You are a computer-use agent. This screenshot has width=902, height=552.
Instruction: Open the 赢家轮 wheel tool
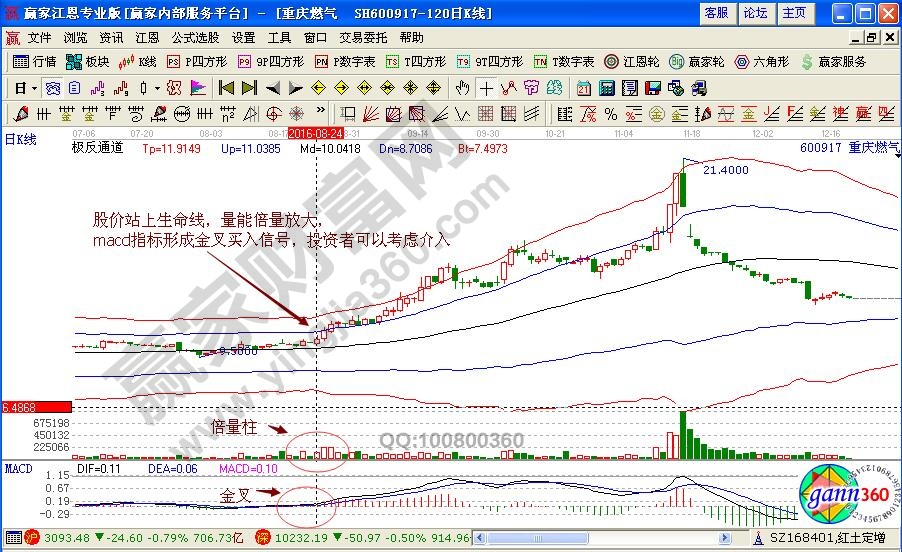(x=699, y=61)
